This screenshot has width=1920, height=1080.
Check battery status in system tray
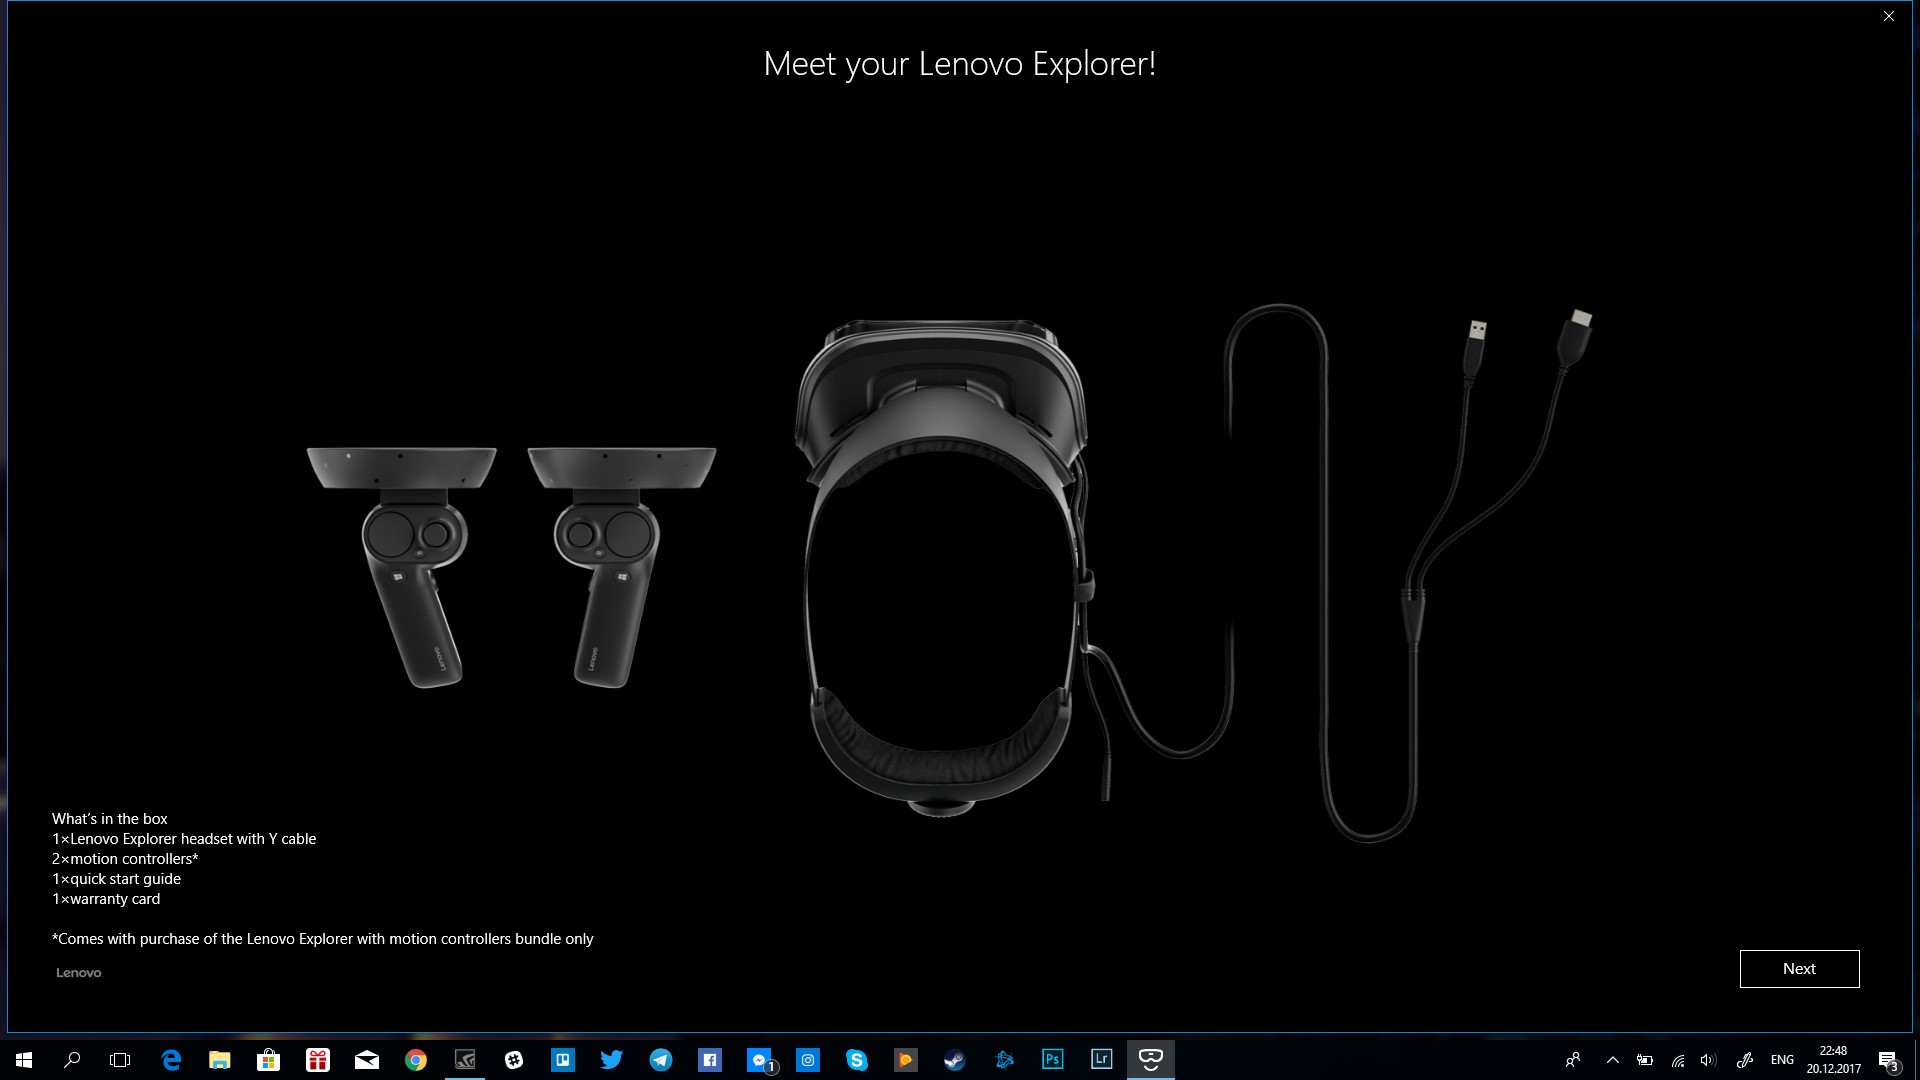coord(1645,1059)
